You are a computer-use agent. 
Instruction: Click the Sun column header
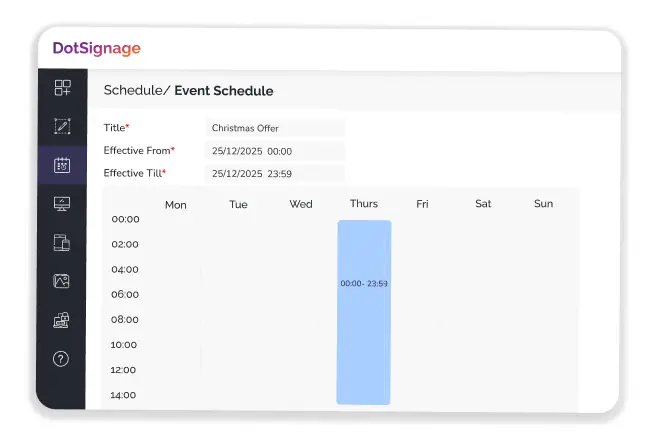[x=543, y=204]
